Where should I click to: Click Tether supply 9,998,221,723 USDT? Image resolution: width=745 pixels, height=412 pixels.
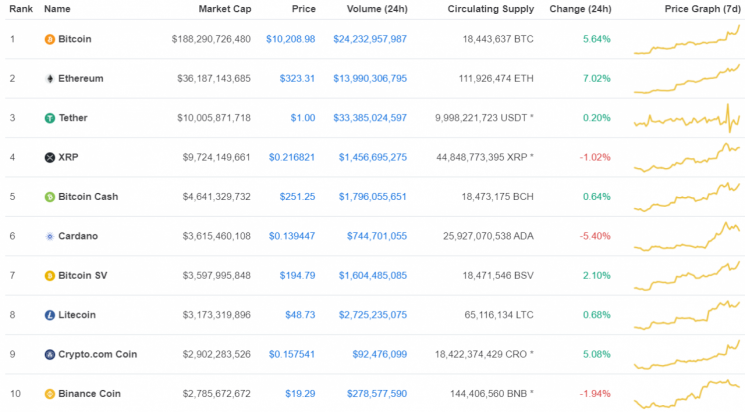(484, 118)
